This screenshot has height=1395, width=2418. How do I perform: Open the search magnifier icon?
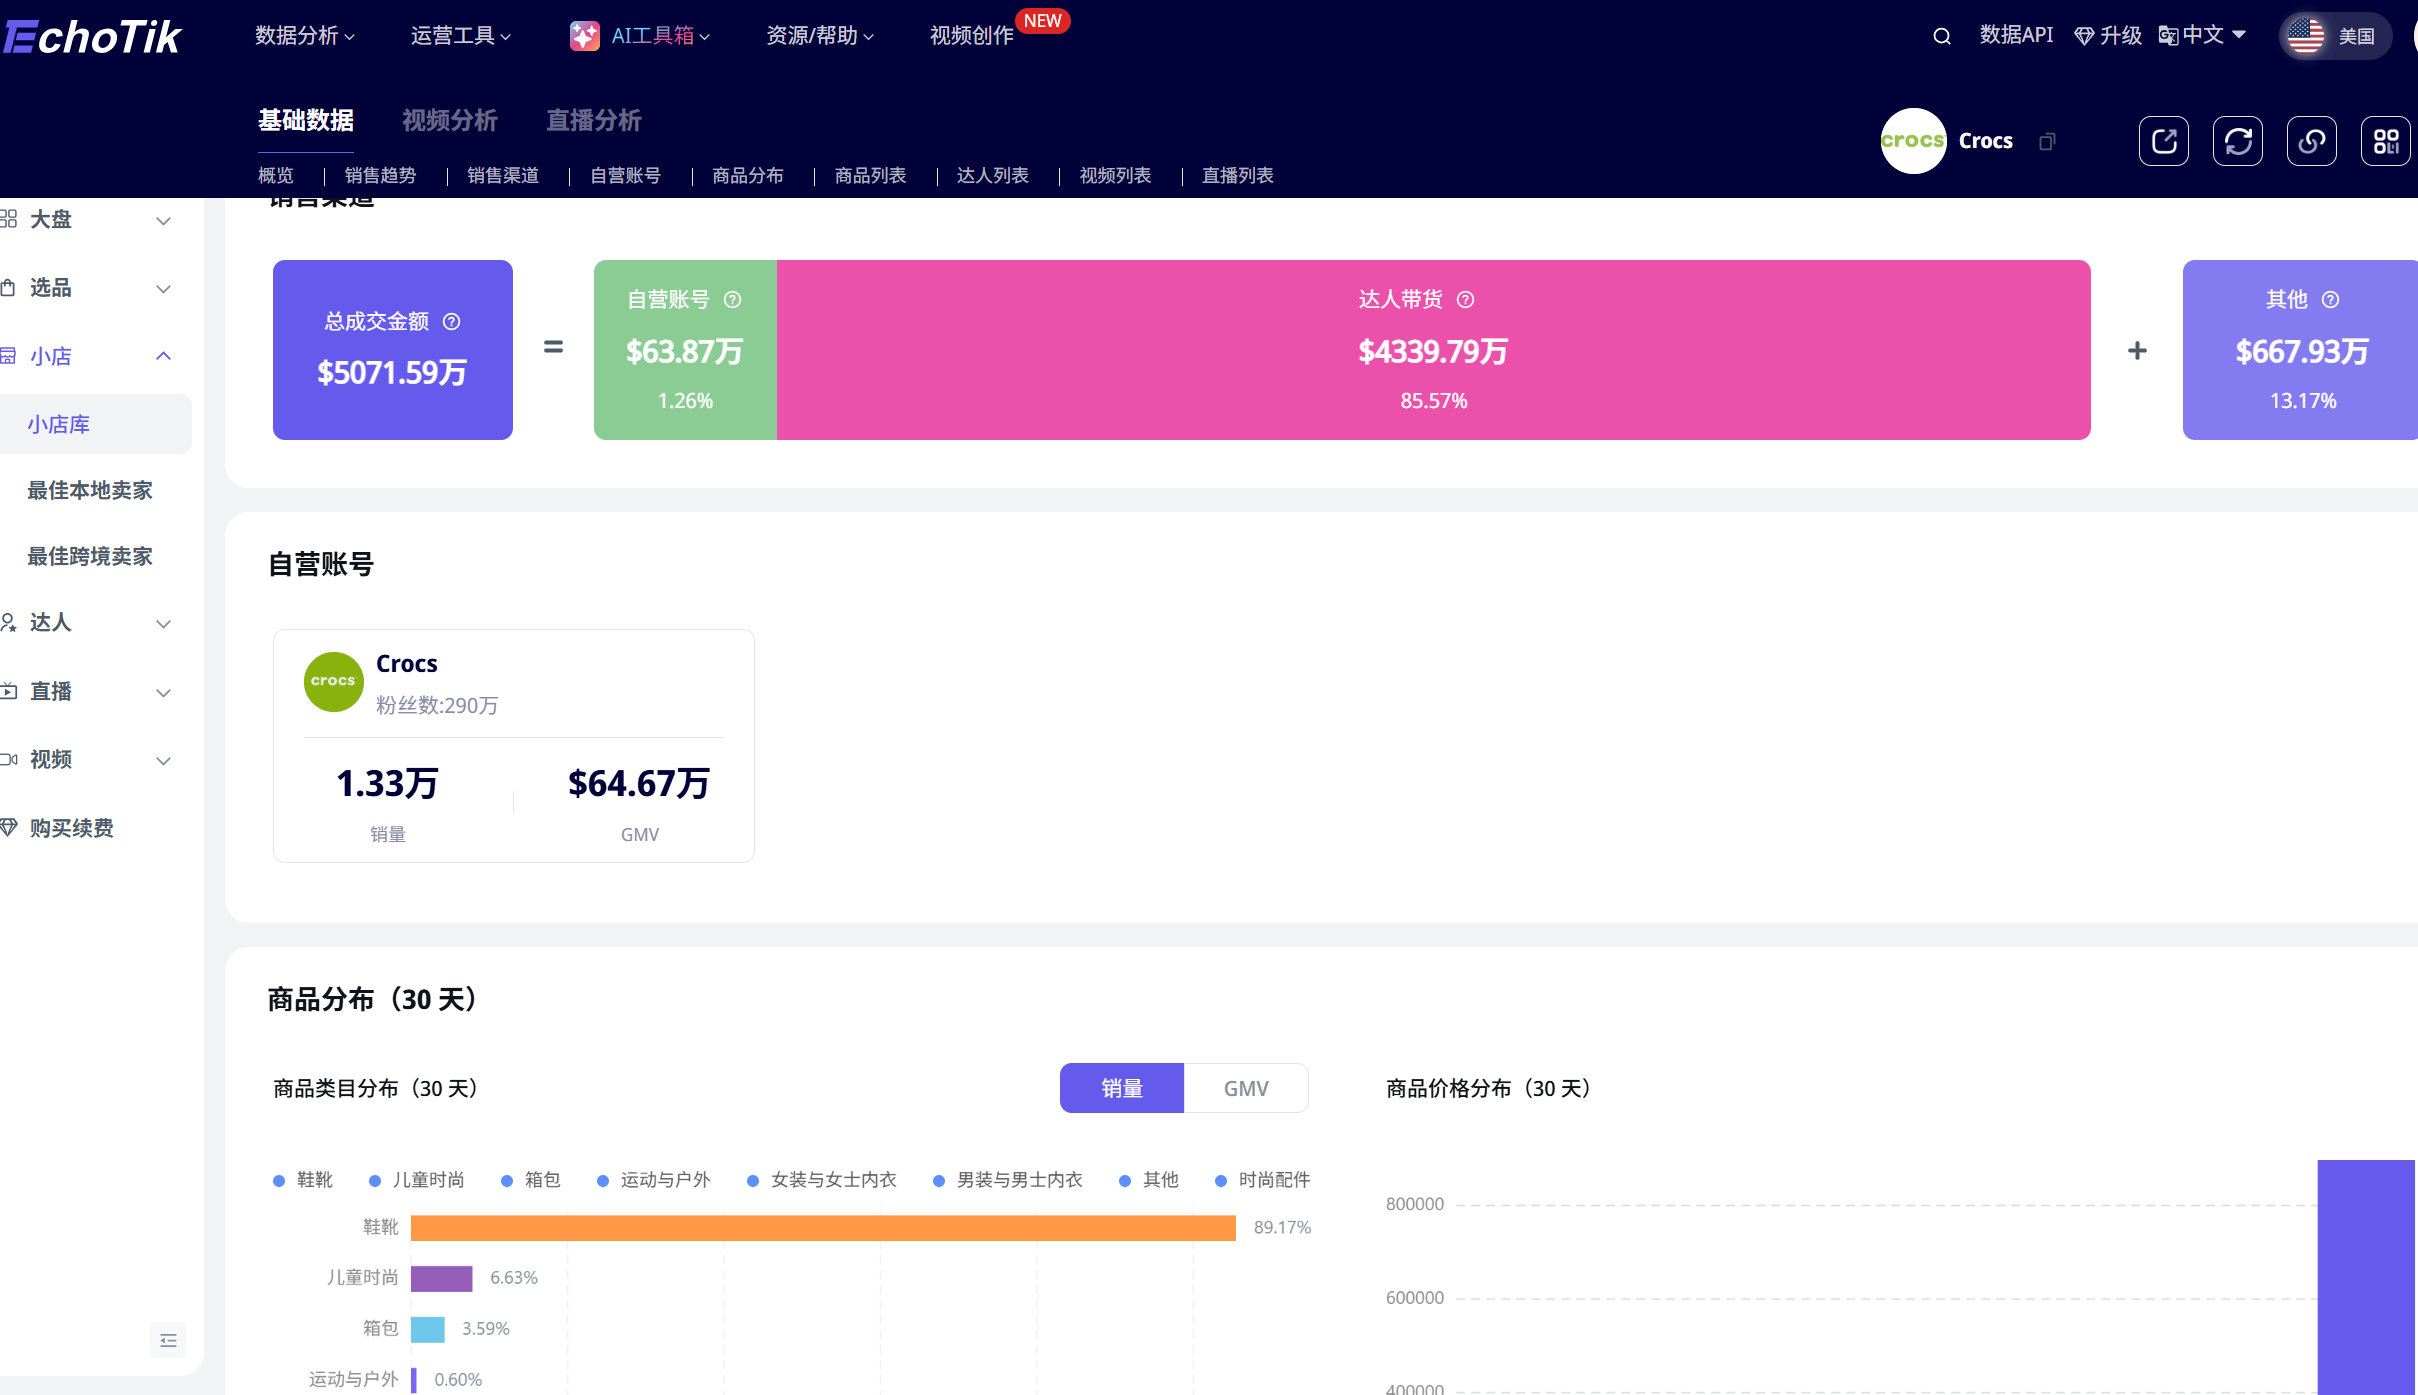point(1941,35)
